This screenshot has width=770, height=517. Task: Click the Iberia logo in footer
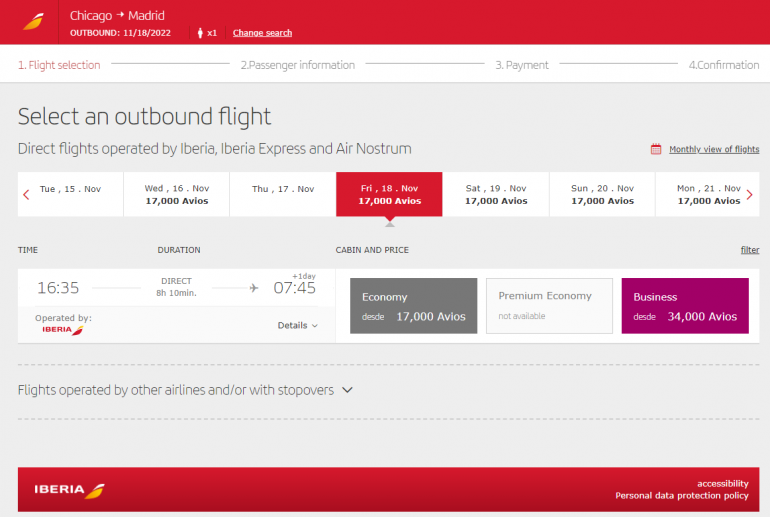point(69,489)
